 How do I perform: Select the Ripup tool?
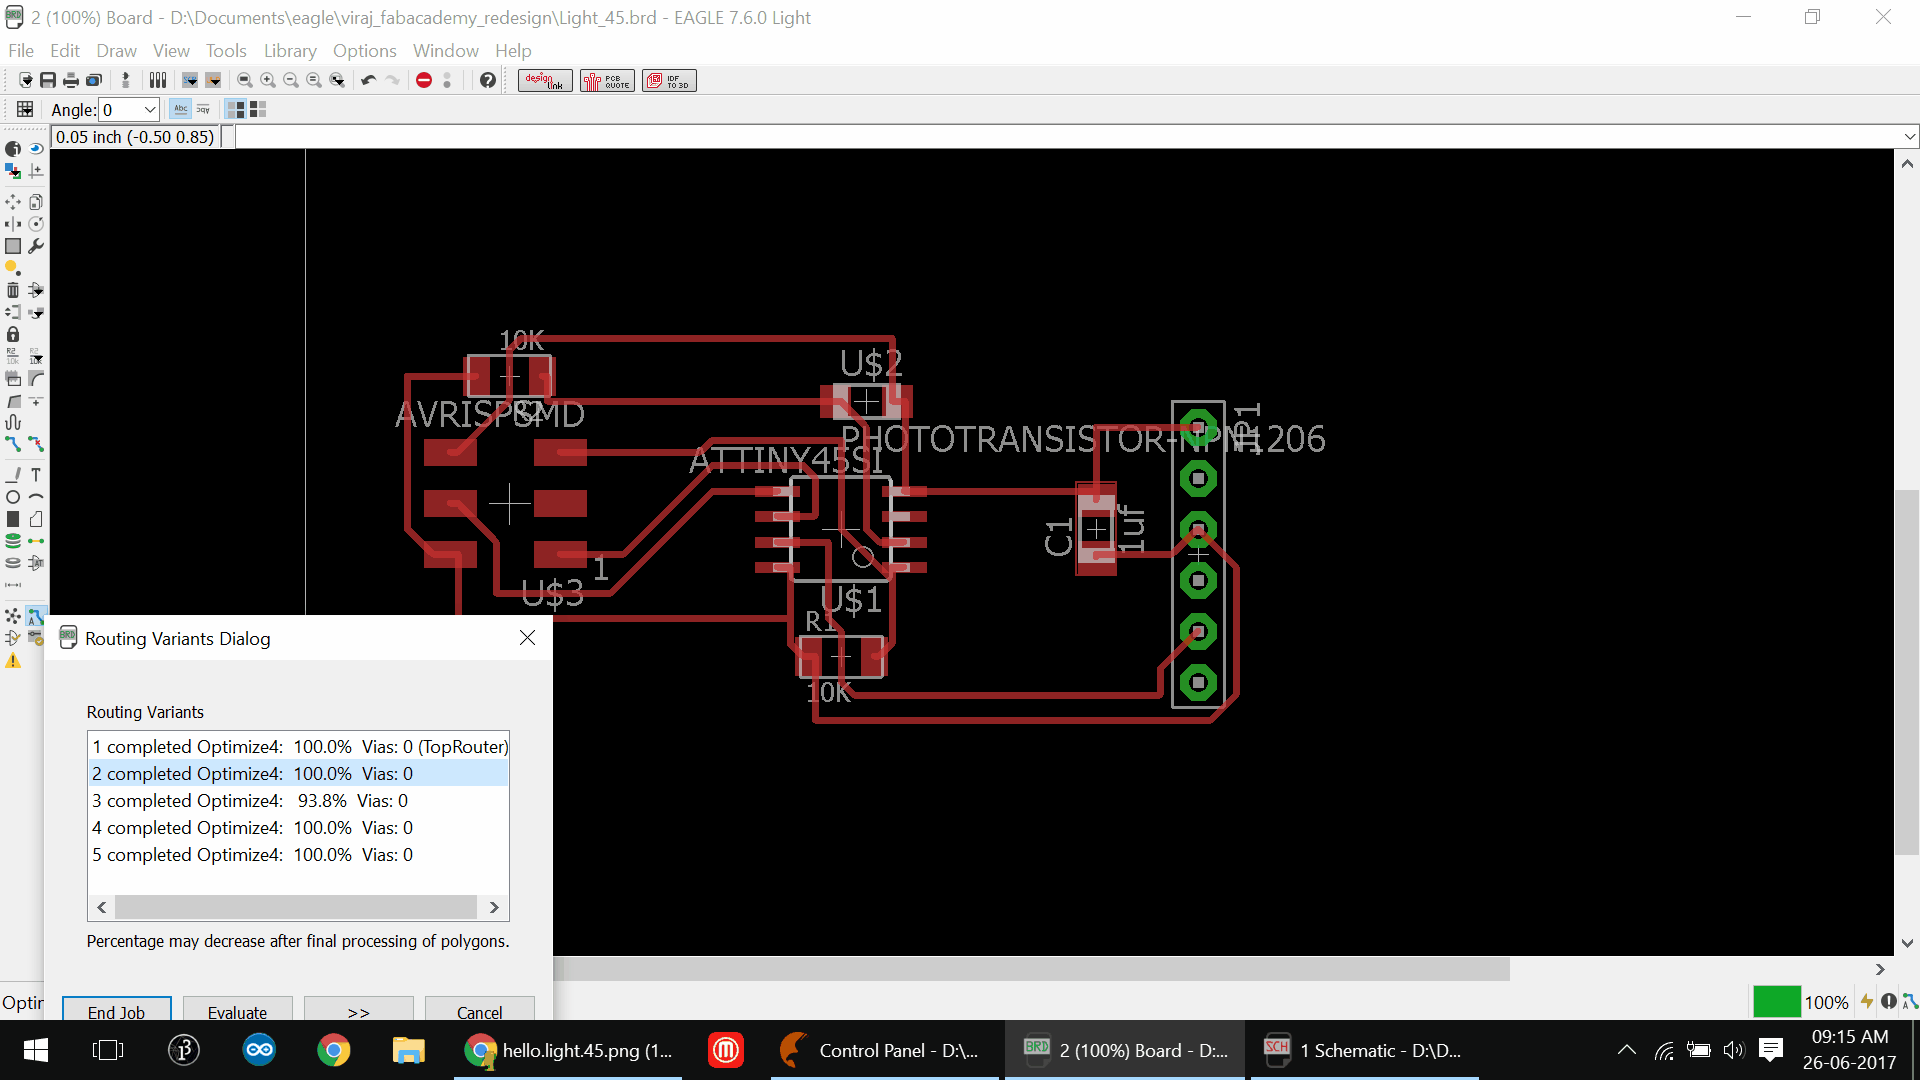point(36,444)
